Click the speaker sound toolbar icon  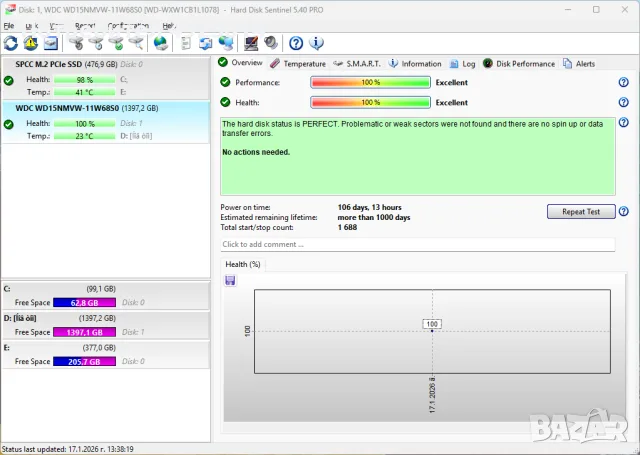(271, 43)
